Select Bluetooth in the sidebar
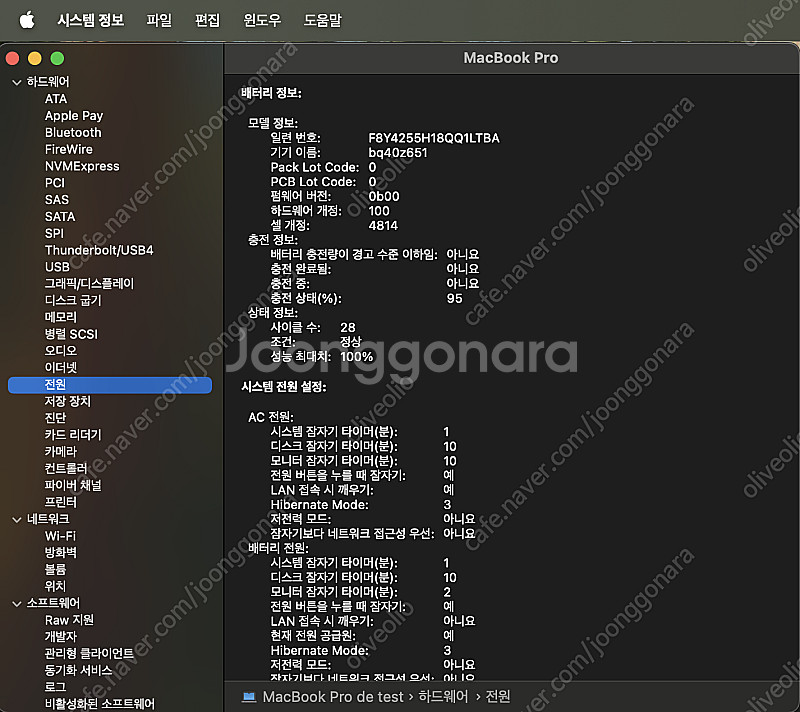The height and width of the screenshot is (712, 800). (x=73, y=133)
